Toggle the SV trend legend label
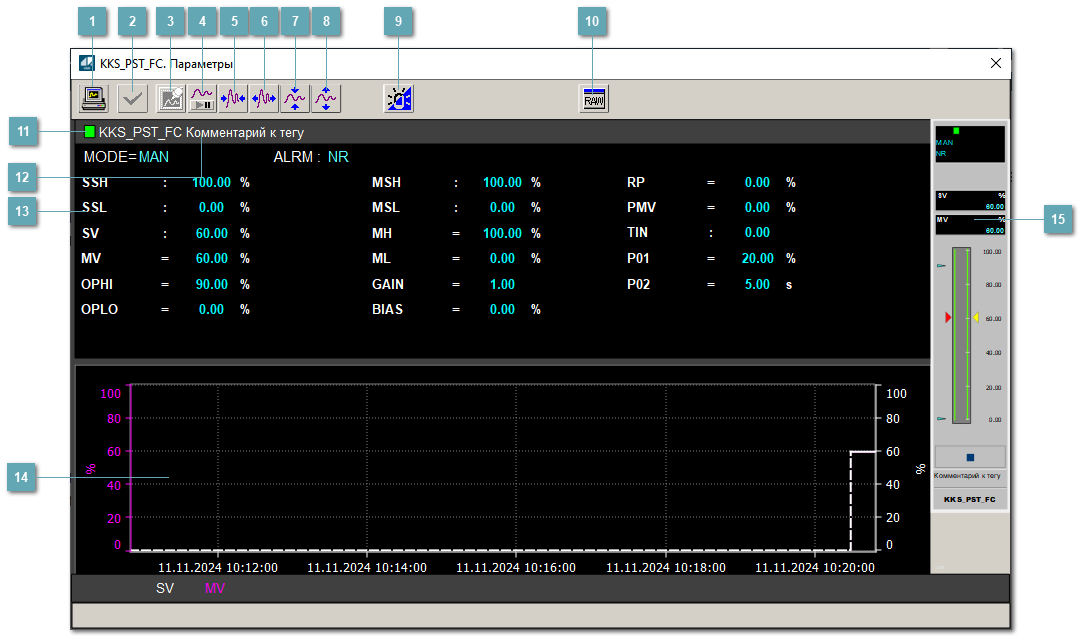The image size is (1083, 639). coord(165,589)
